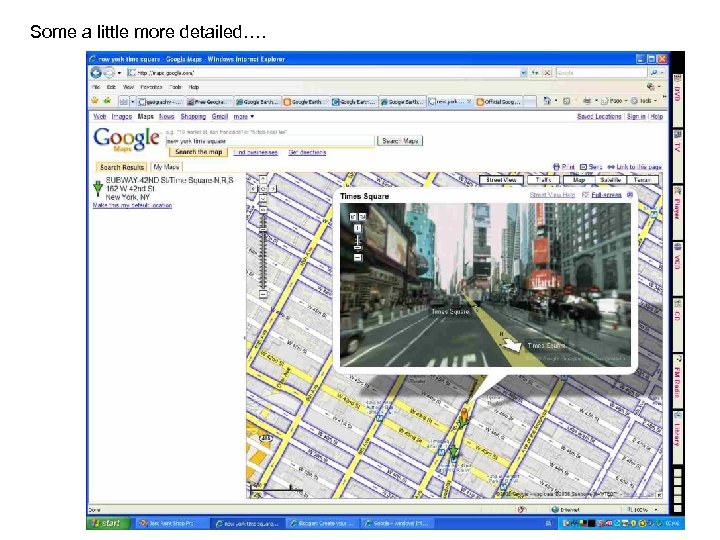The width and height of the screenshot is (720, 540).
Task: Click the browser Back arrow button
Action: coord(96,73)
